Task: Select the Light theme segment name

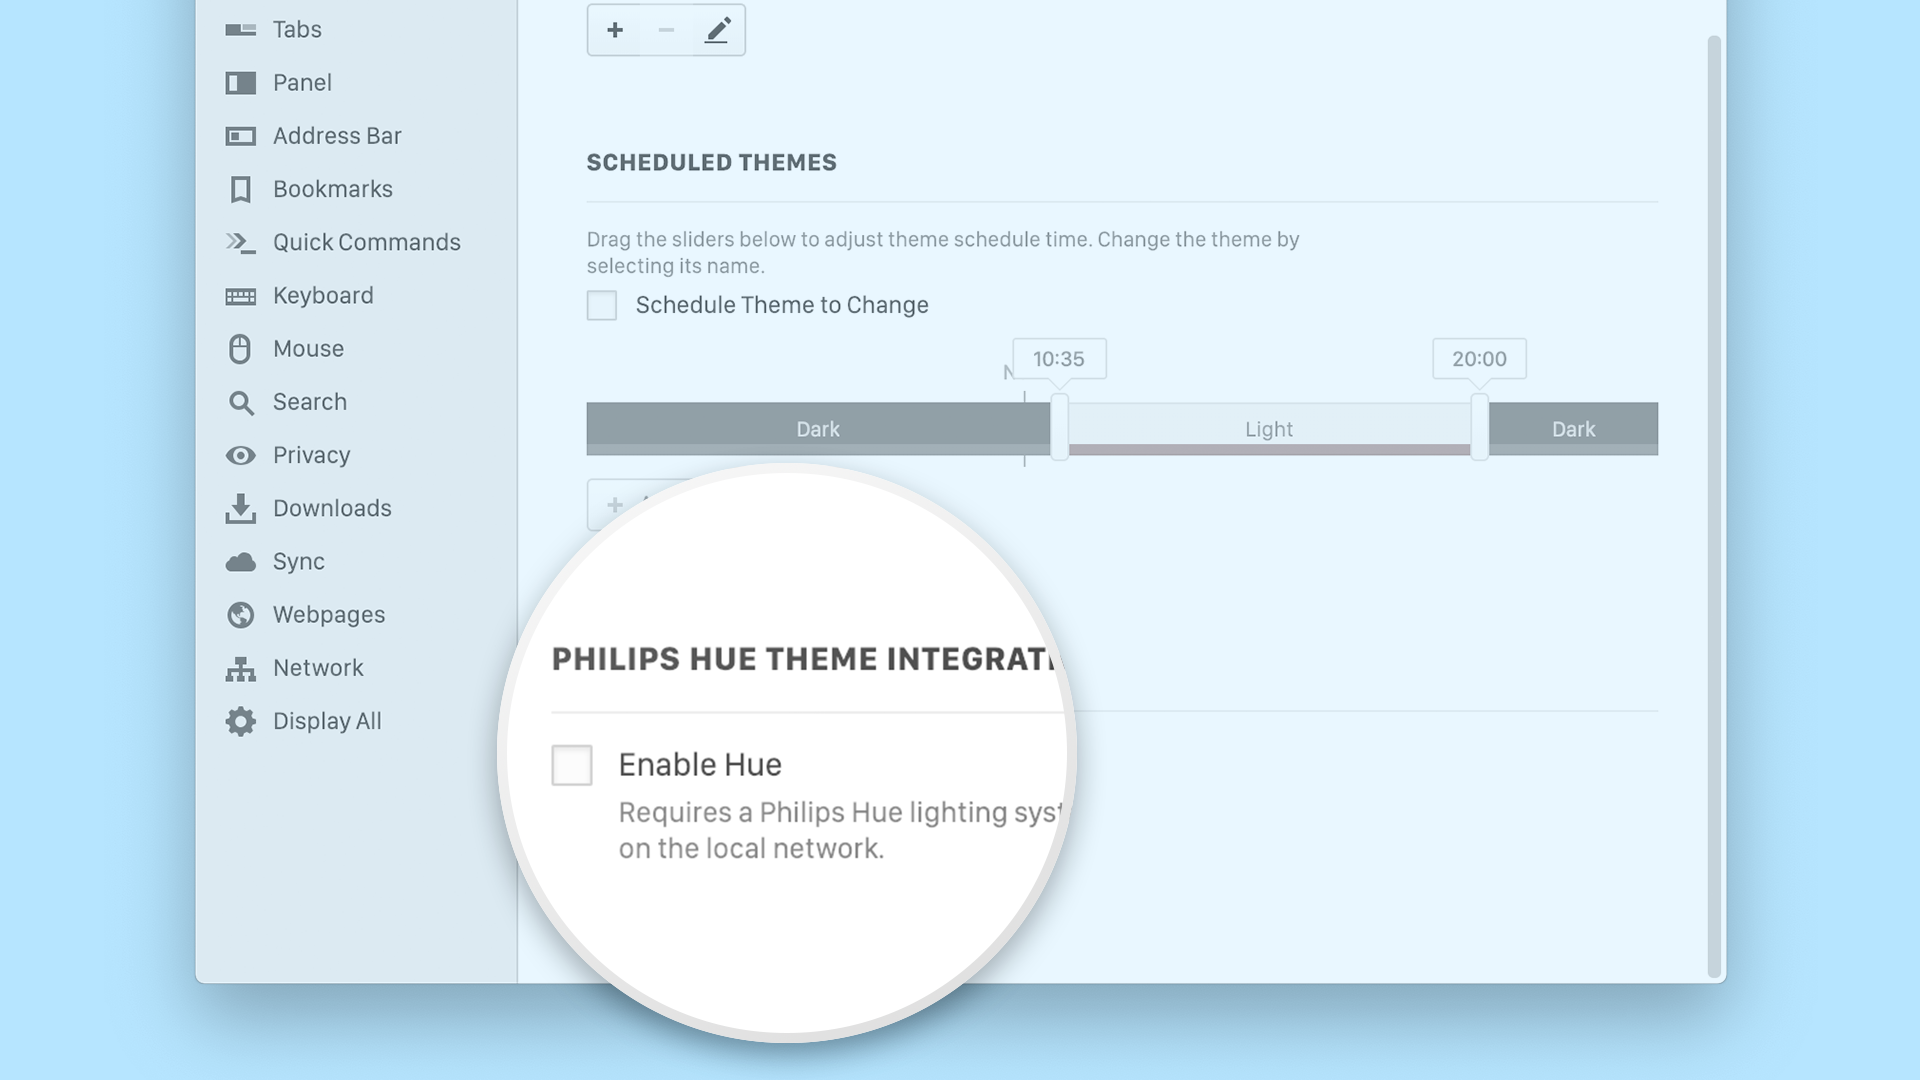Action: click(x=1269, y=429)
